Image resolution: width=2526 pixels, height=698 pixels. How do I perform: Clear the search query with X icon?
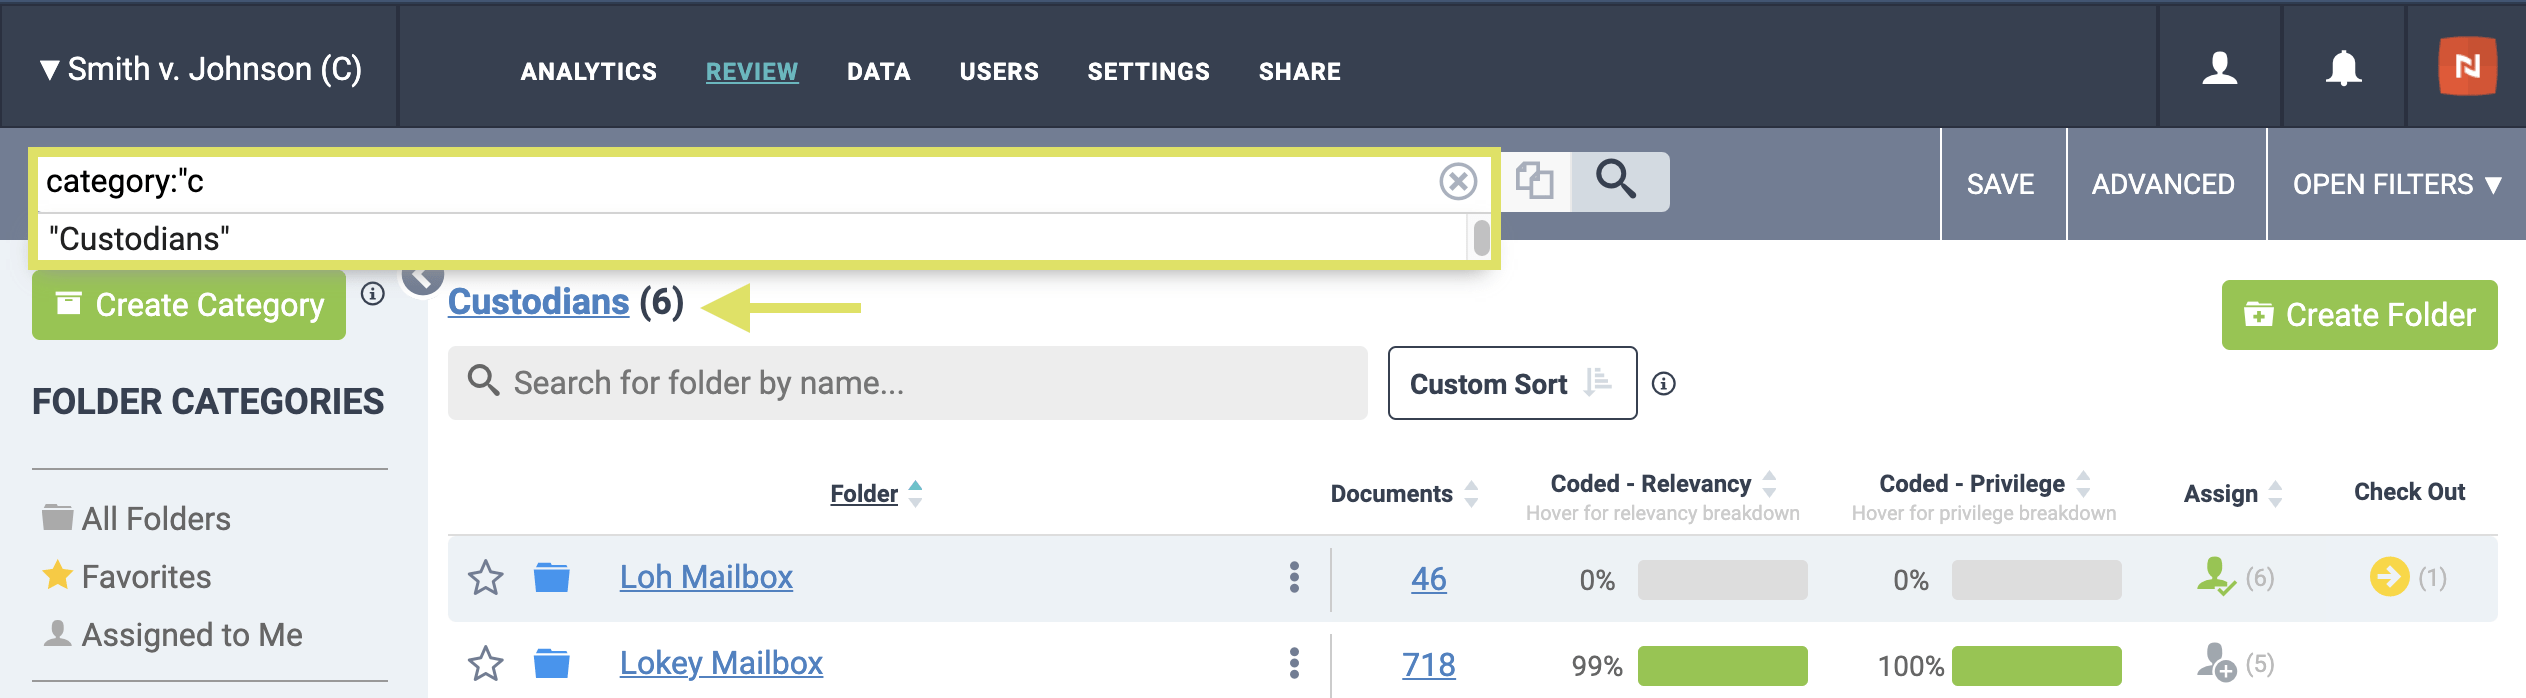pyautogui.click(x=1457, y=182)
